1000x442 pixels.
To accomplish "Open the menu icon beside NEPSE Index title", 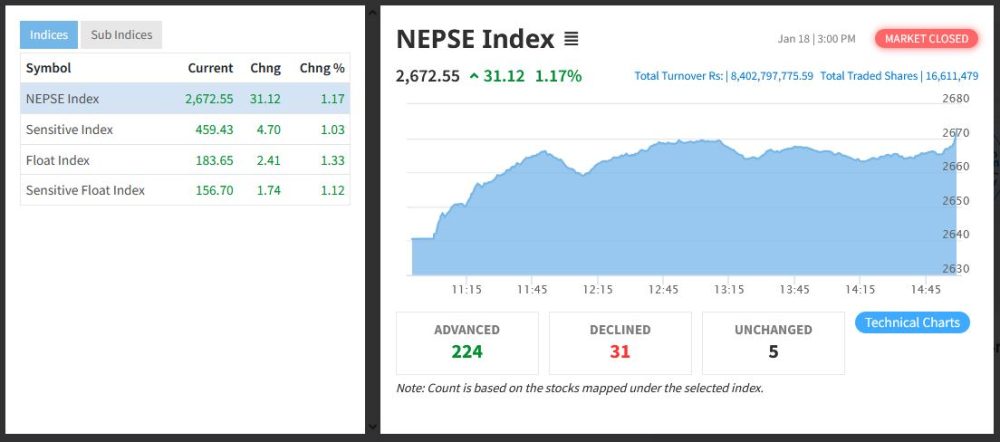I will [x=571, y=39].
